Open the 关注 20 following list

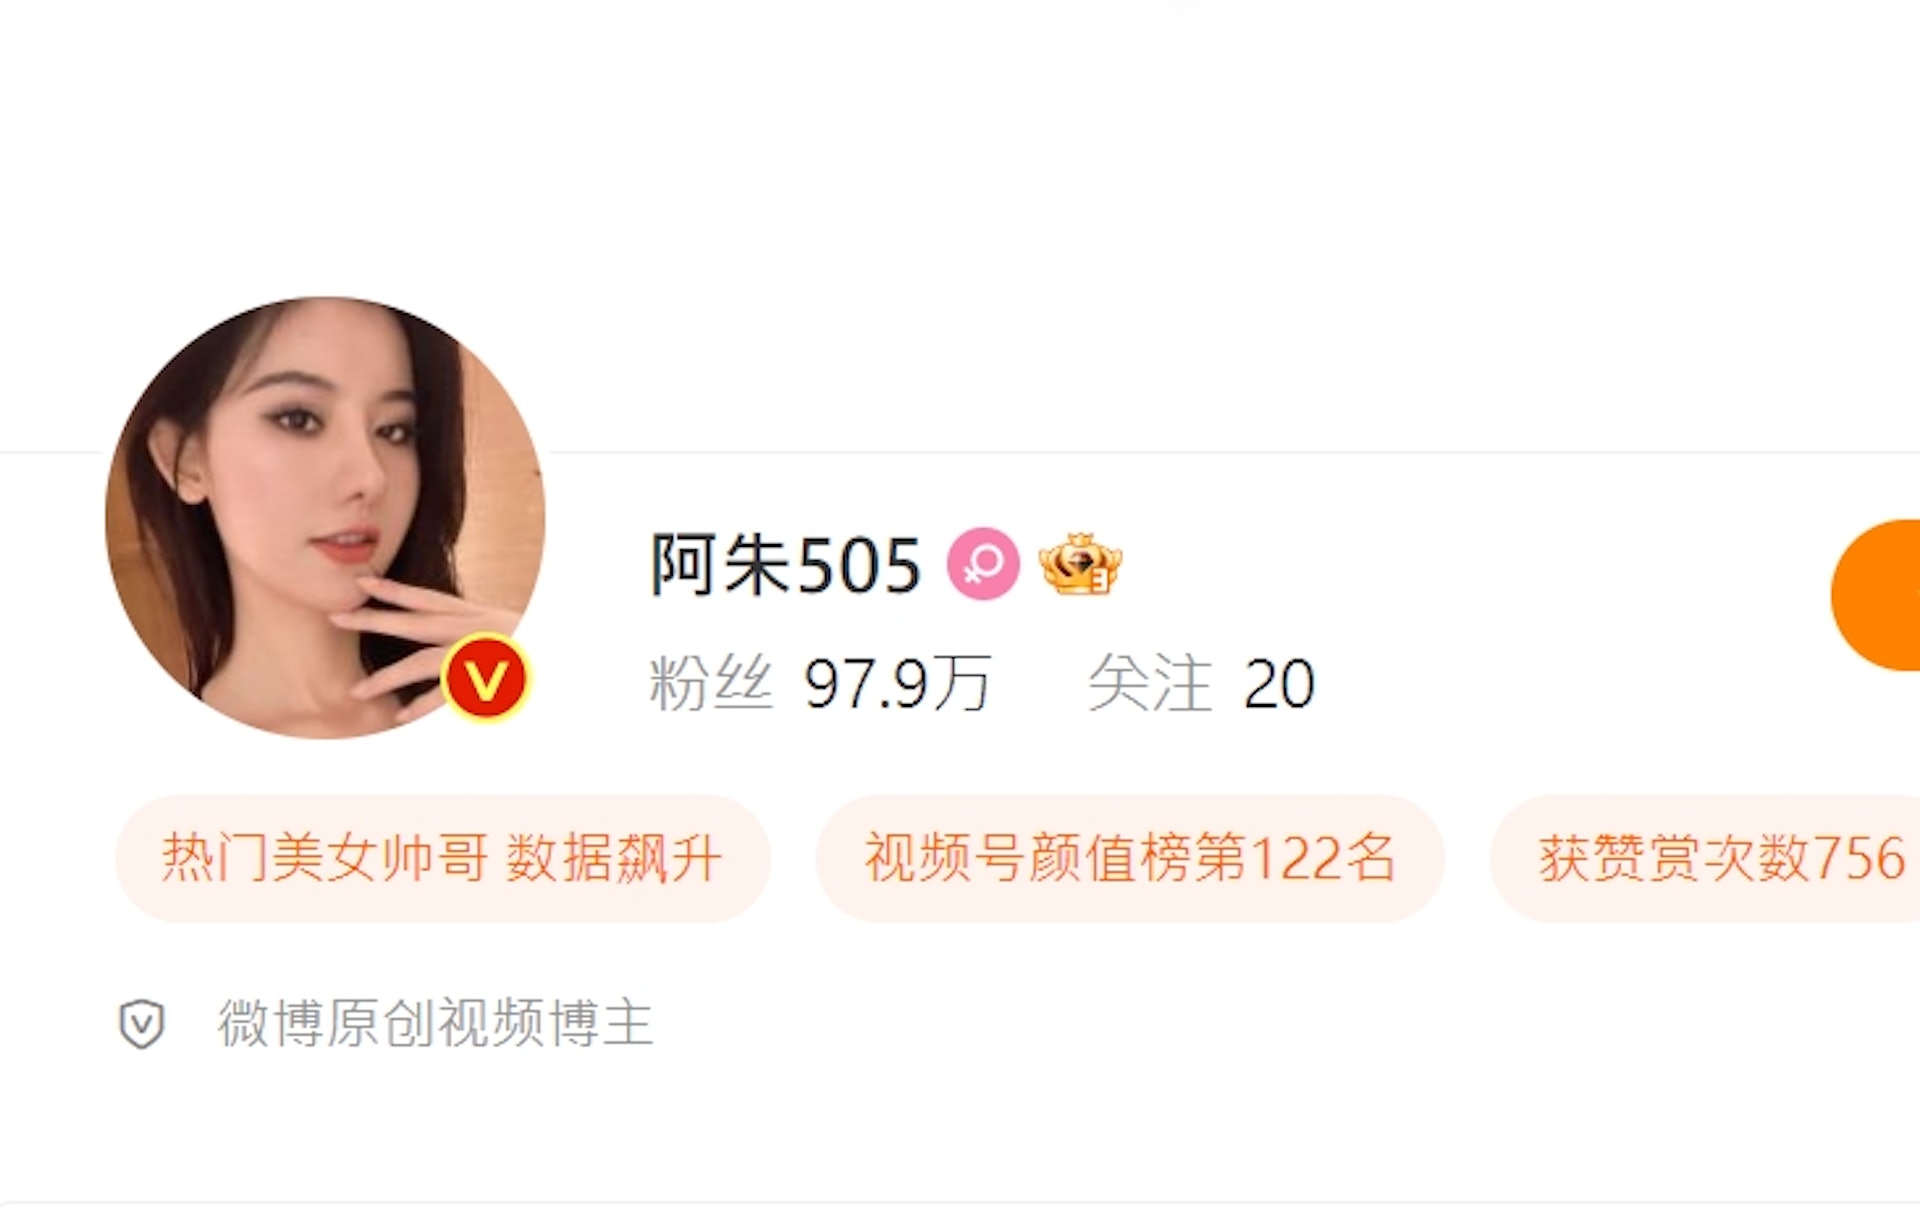click(x=1201, y=684)
